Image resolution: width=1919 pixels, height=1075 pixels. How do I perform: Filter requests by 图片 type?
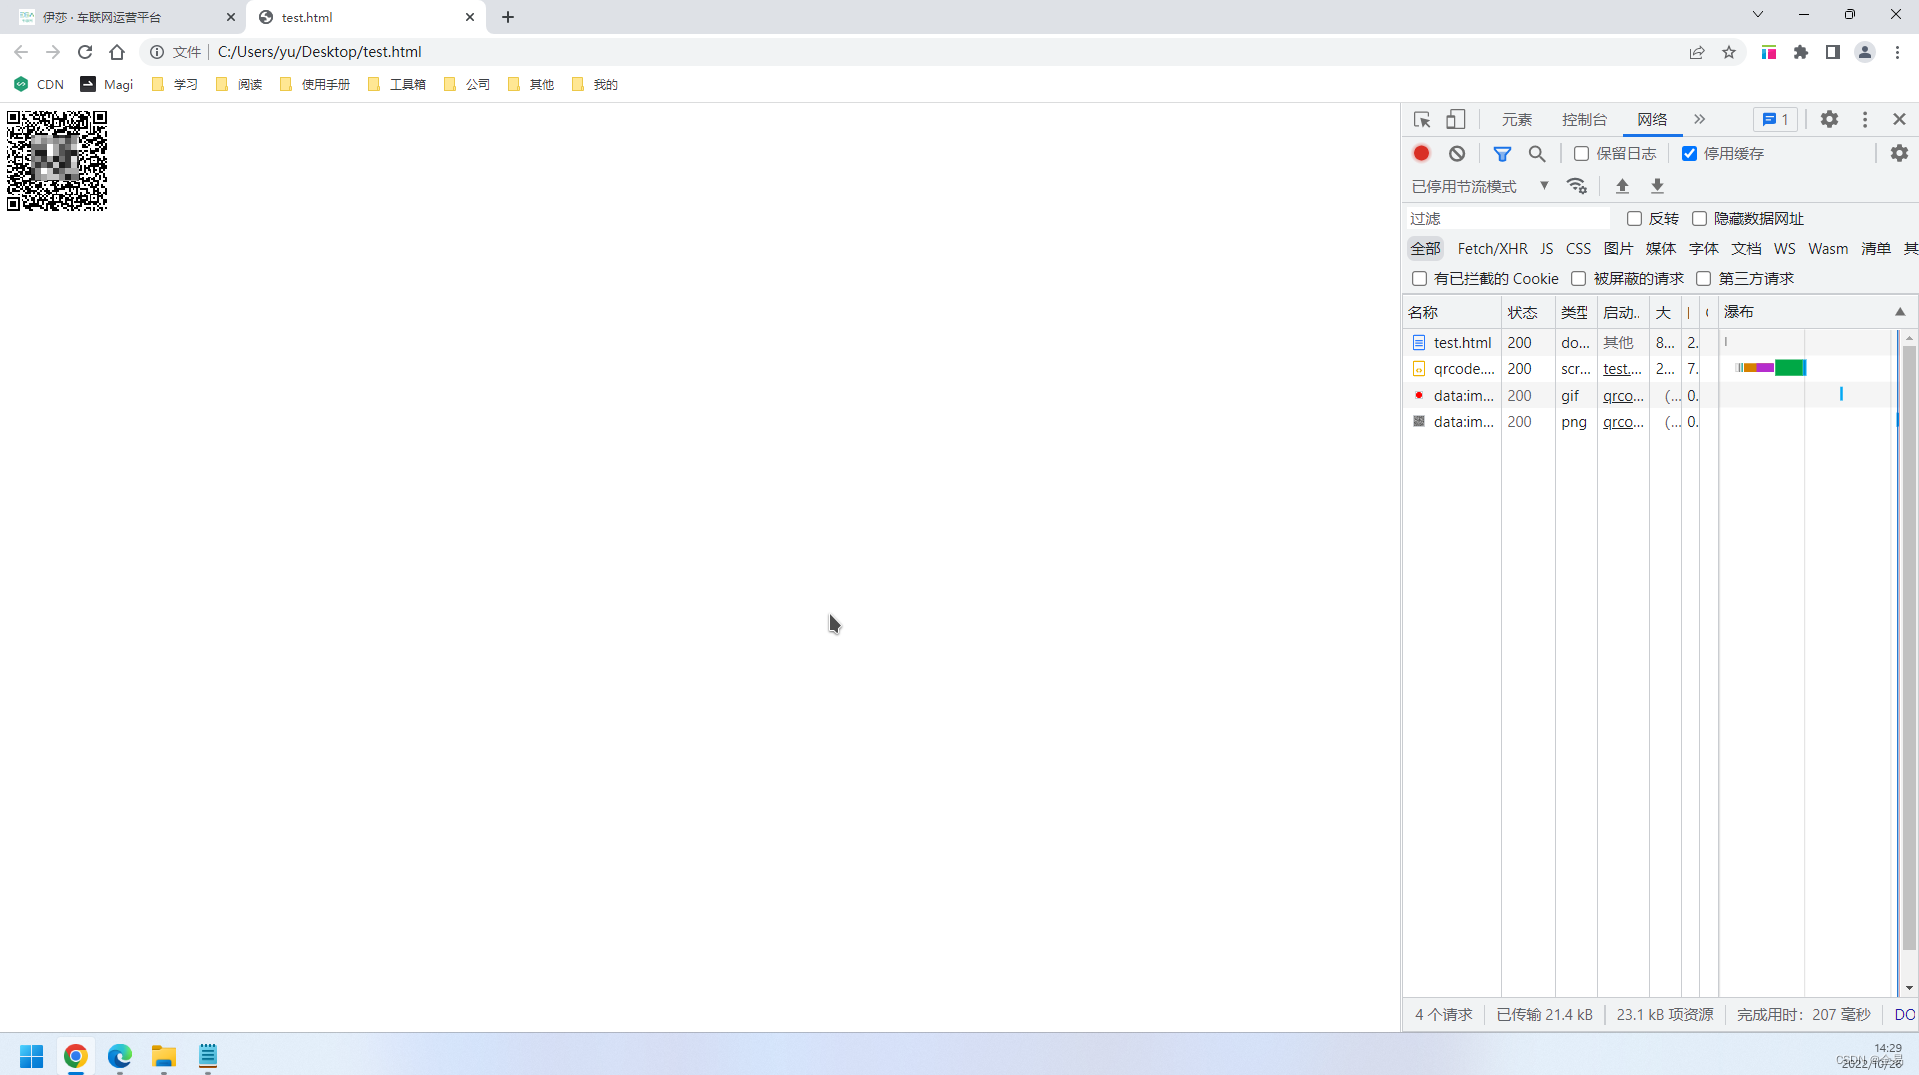tap(1618, 248)
